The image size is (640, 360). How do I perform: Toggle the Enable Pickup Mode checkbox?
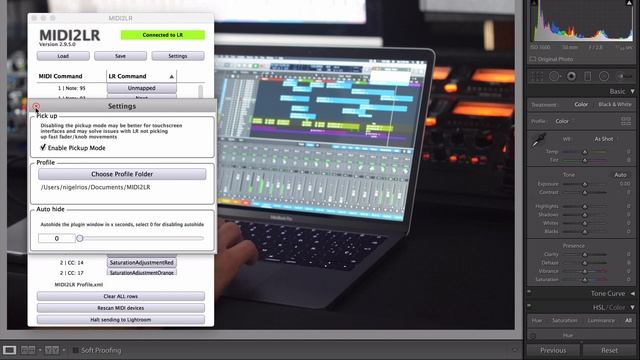pyautogui.click(x=43, y=147)
